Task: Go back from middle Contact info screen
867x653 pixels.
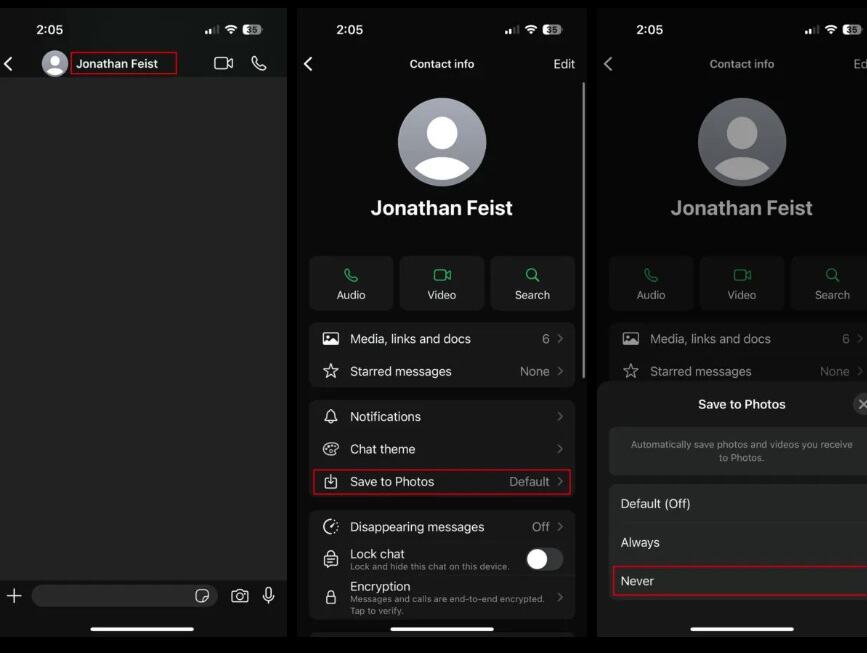Action: click(309, 64)
